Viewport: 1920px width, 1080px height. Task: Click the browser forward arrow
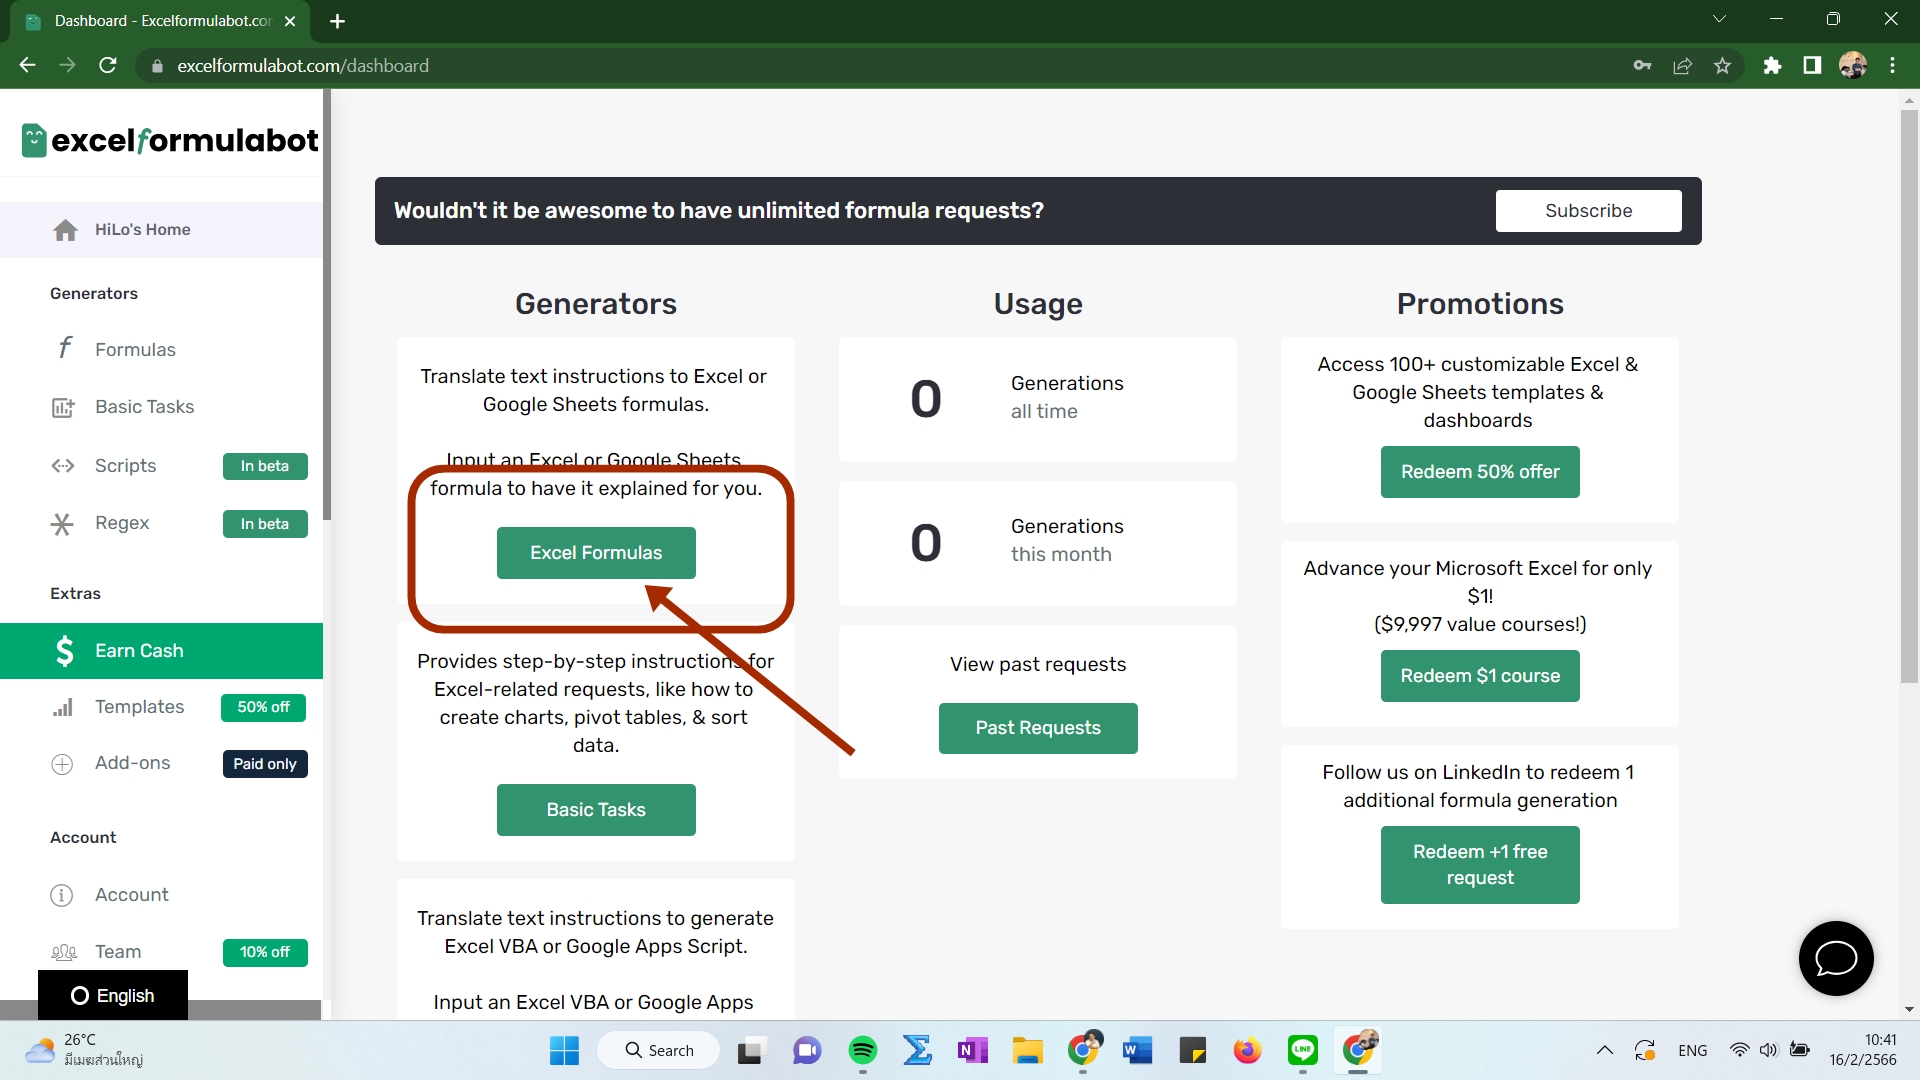pyautogui.click(x=67, y=65)
